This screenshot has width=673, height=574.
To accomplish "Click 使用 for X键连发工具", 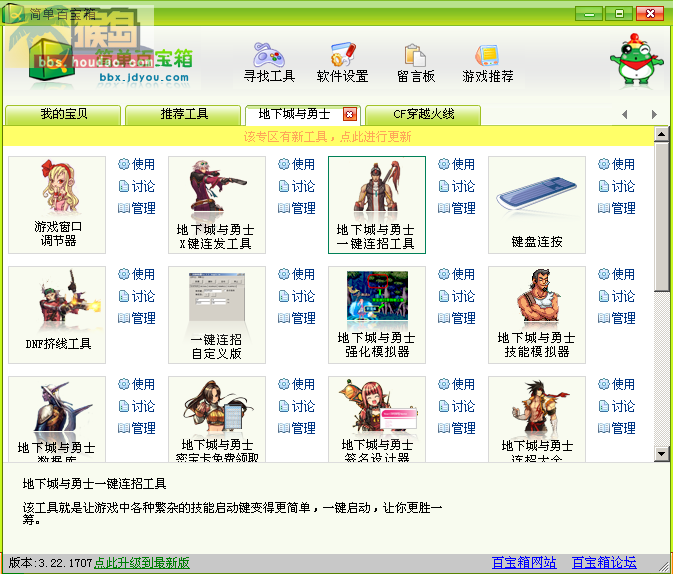I will click(297, 164).
